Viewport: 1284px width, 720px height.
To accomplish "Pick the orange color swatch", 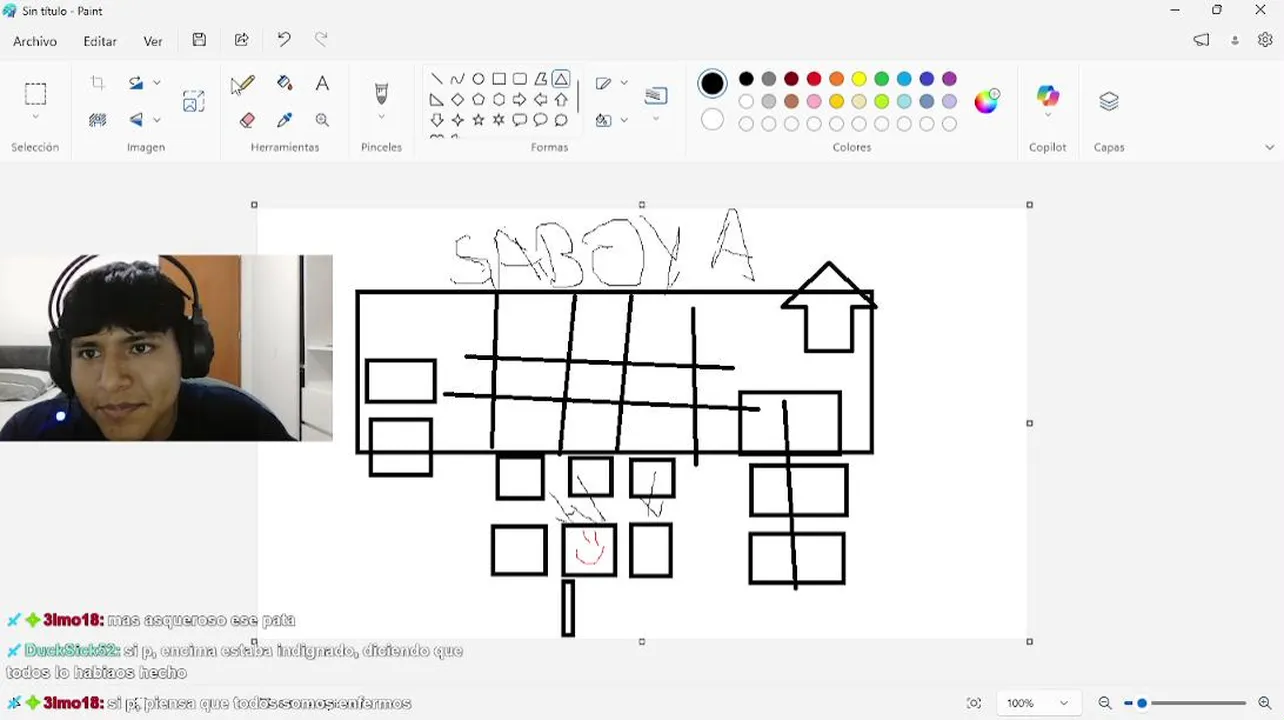I will [x=837, y=79].
